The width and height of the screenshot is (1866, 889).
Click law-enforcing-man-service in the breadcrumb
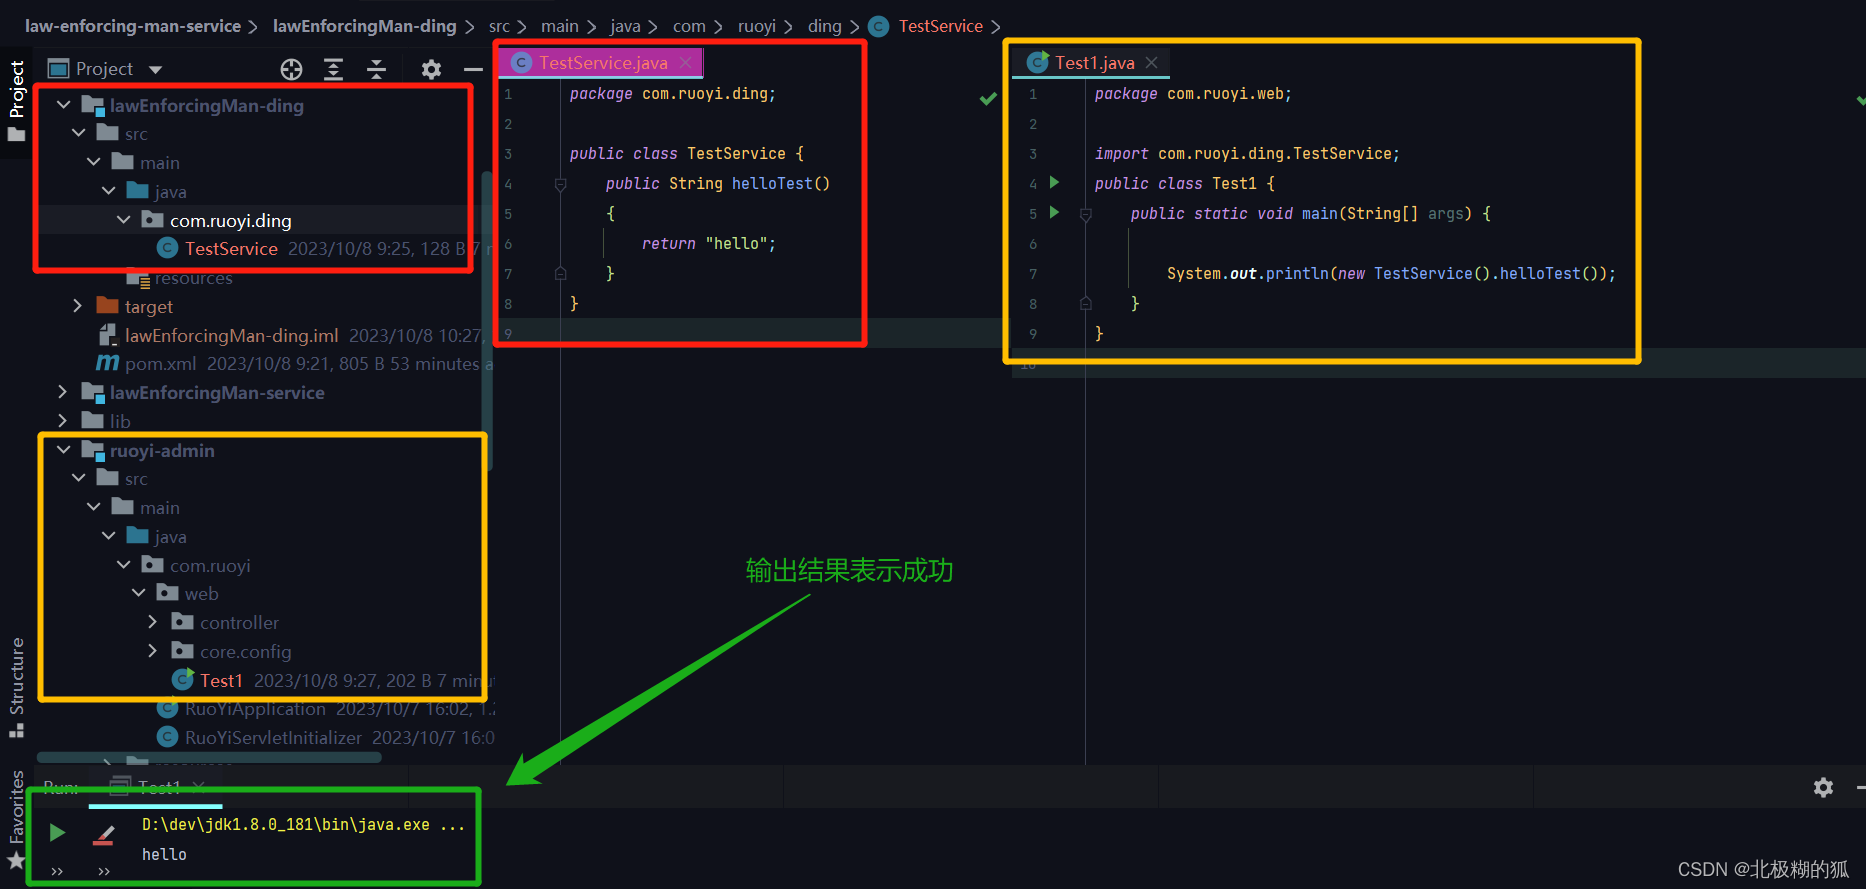133,26
